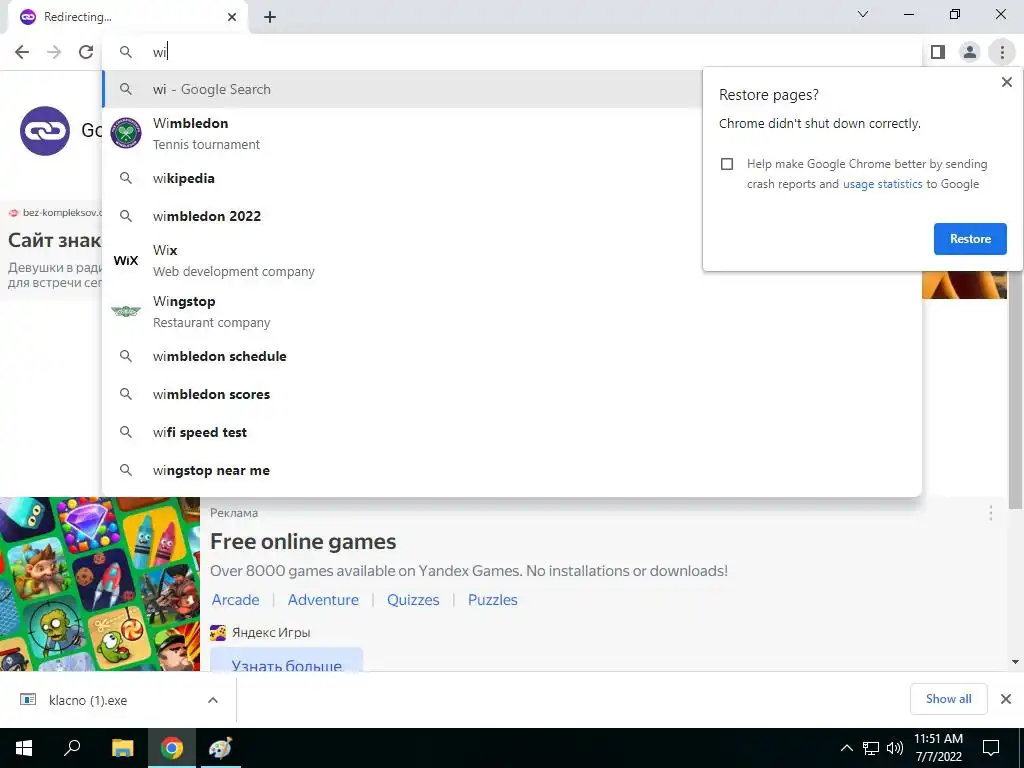Reload the page with the refresh icon
Image resolution: width=1024 pixels, height=768 pixels.
86,52
